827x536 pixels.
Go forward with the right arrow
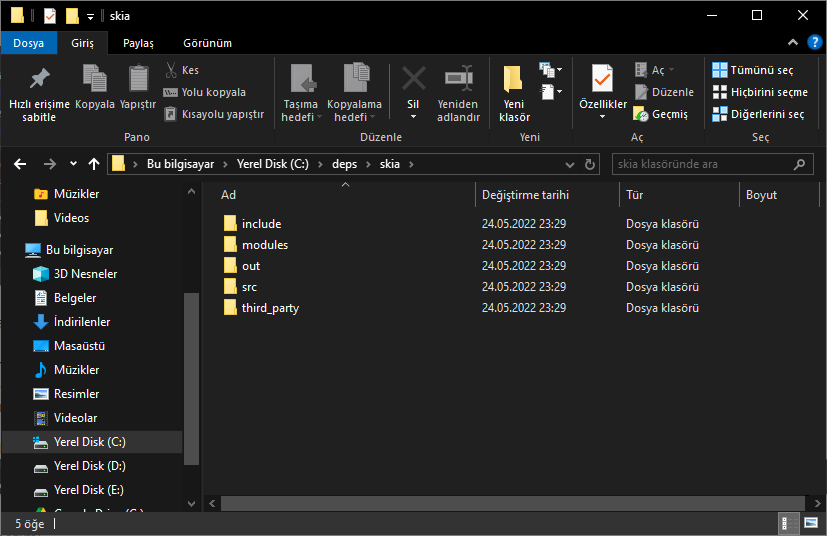coord(50,164)
